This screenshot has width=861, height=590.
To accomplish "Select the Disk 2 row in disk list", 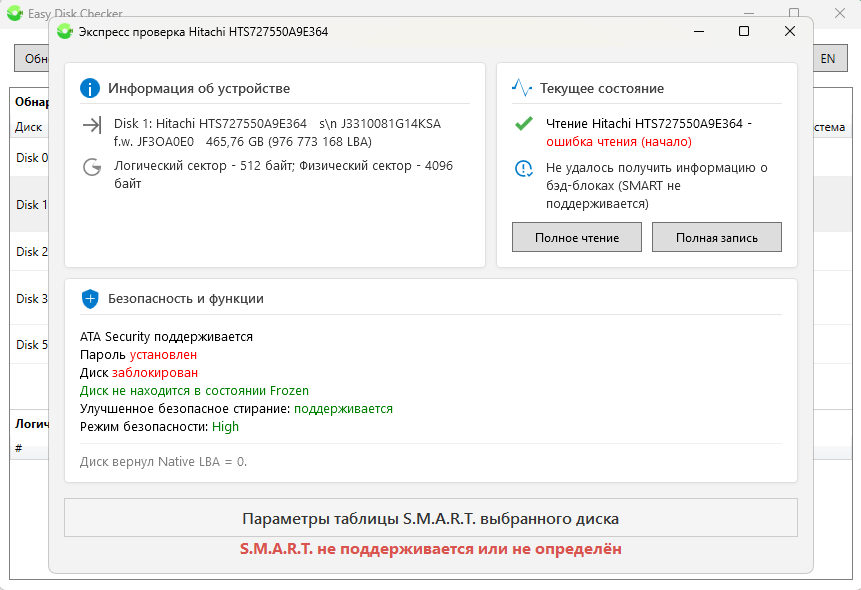I will click(x=28, y=252).
